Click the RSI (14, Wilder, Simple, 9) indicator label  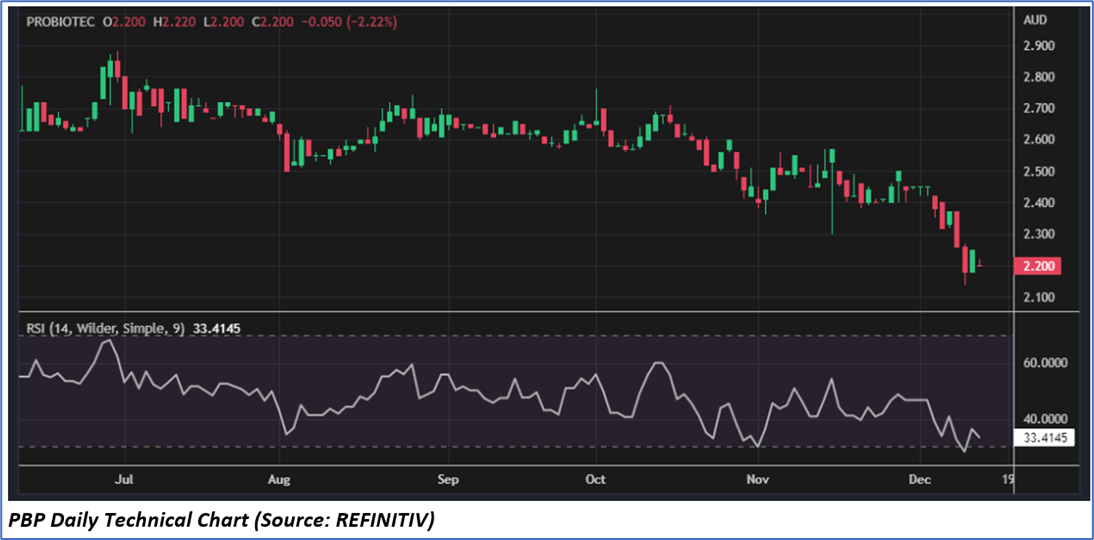click(102, 327)
